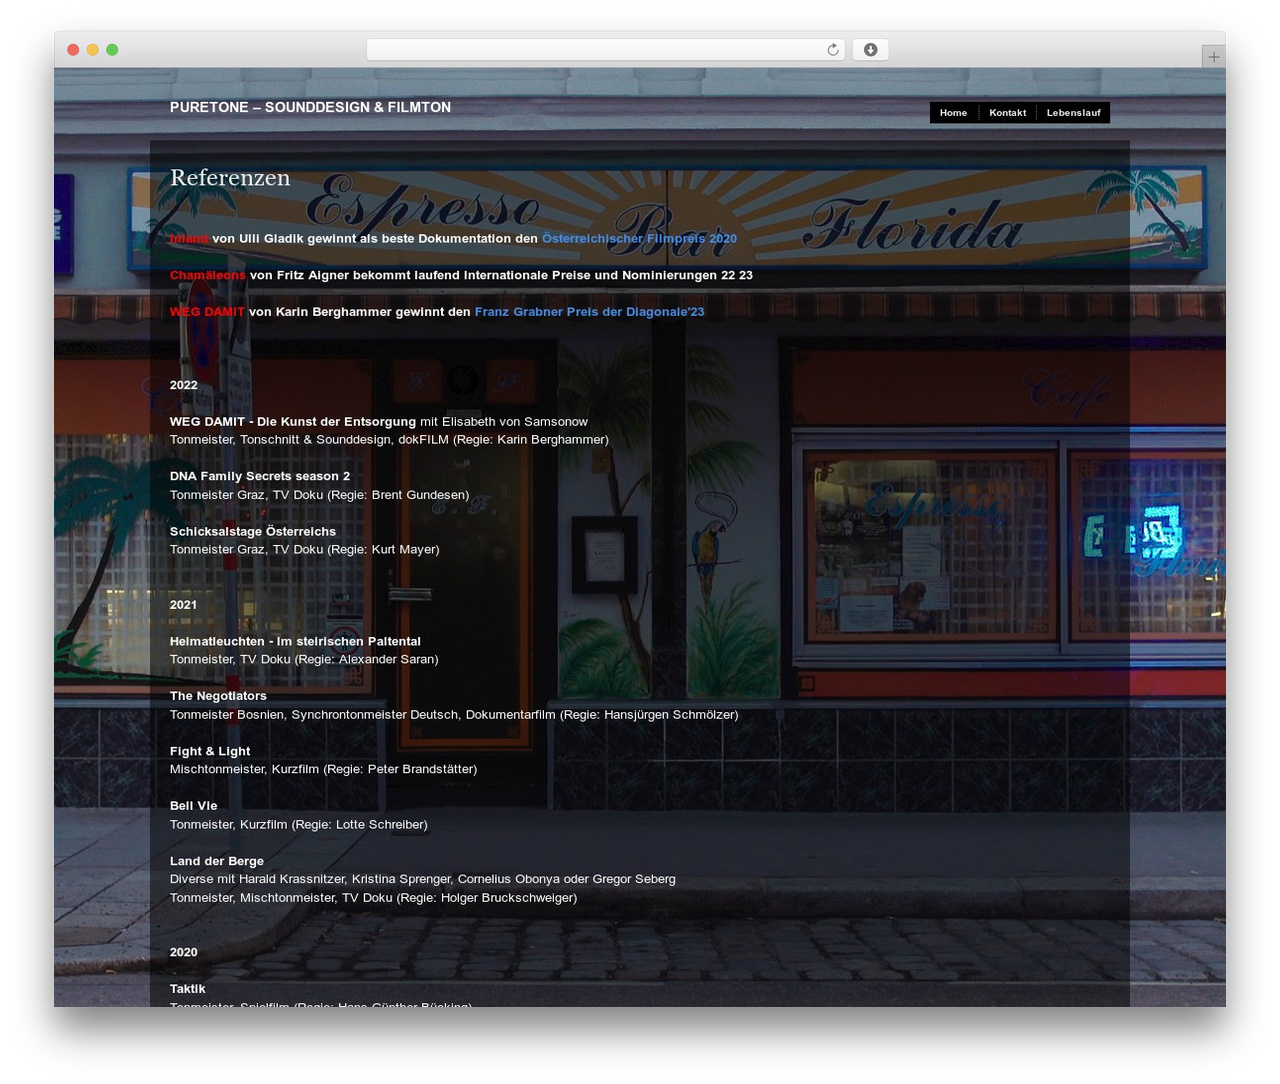1280x1084 pixels.
Task: Select the 2022 year heading
Action: 184,385
